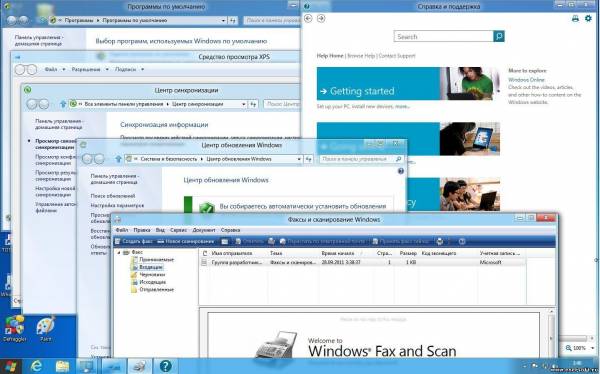Image resolution: width=600 pixels, height=374 pixels.
Task: Select the Входящие folder in fax tree
Action: click(x=151, y=267)
